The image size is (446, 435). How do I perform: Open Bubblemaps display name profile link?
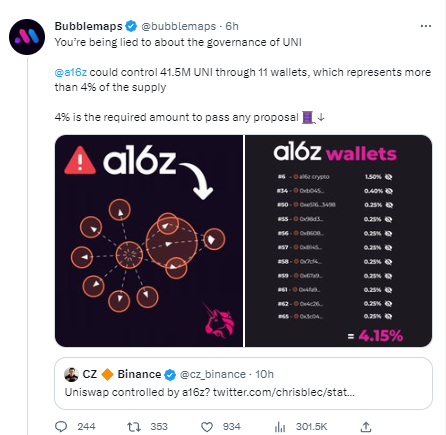tap(89, 26)
